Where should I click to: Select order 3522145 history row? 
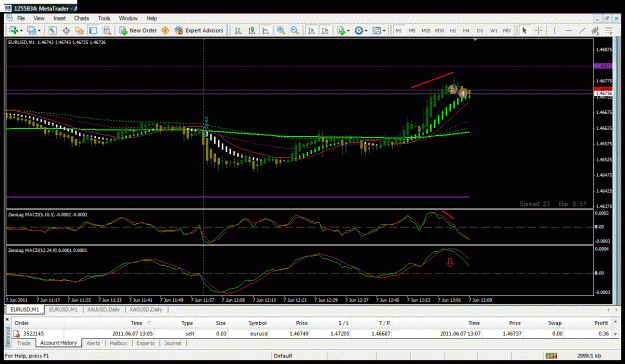pos(312,334)
